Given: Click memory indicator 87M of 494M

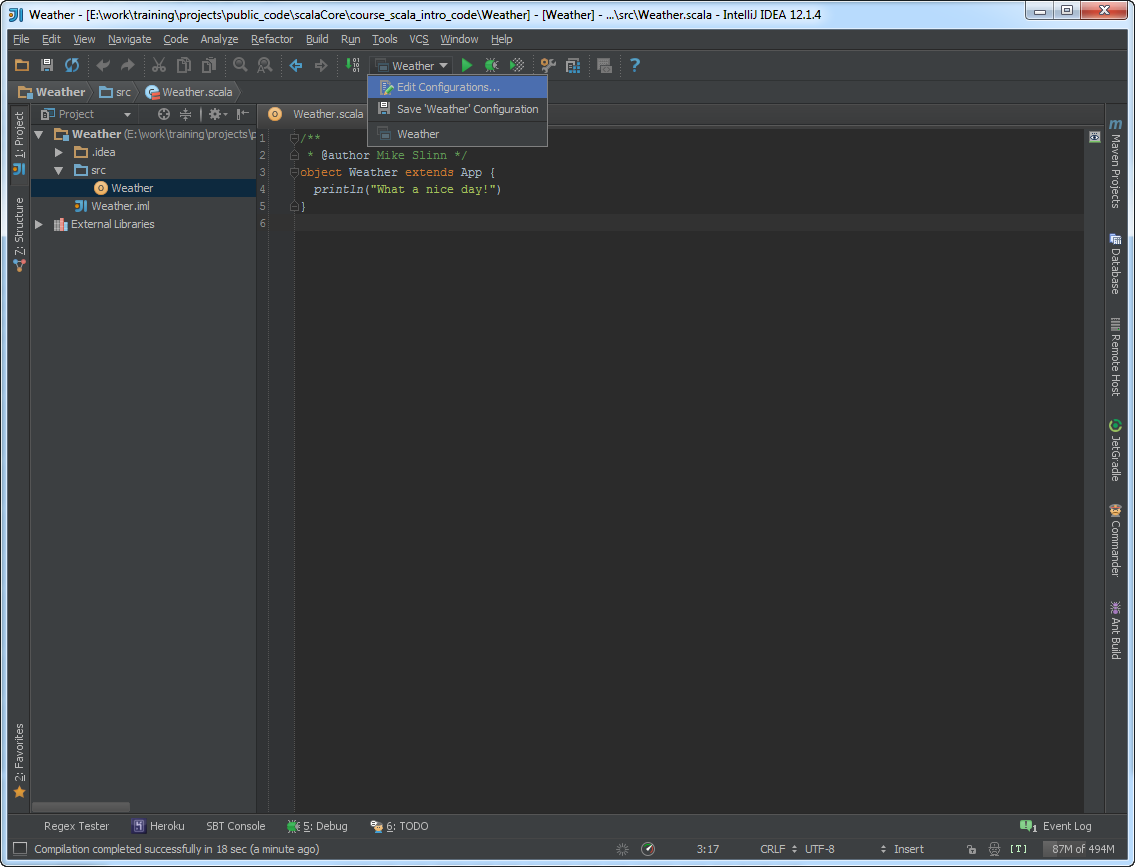Looking at the screenshot, I should tap(1083, 849).
